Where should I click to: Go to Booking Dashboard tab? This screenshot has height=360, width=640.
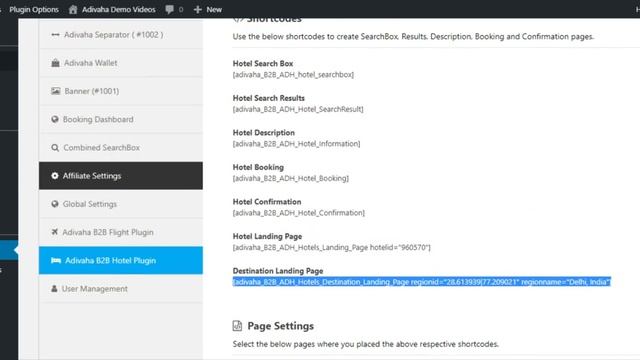tap(121, 119)
